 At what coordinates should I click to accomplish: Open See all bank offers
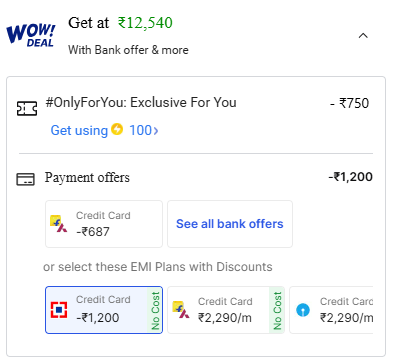(230, 224)
